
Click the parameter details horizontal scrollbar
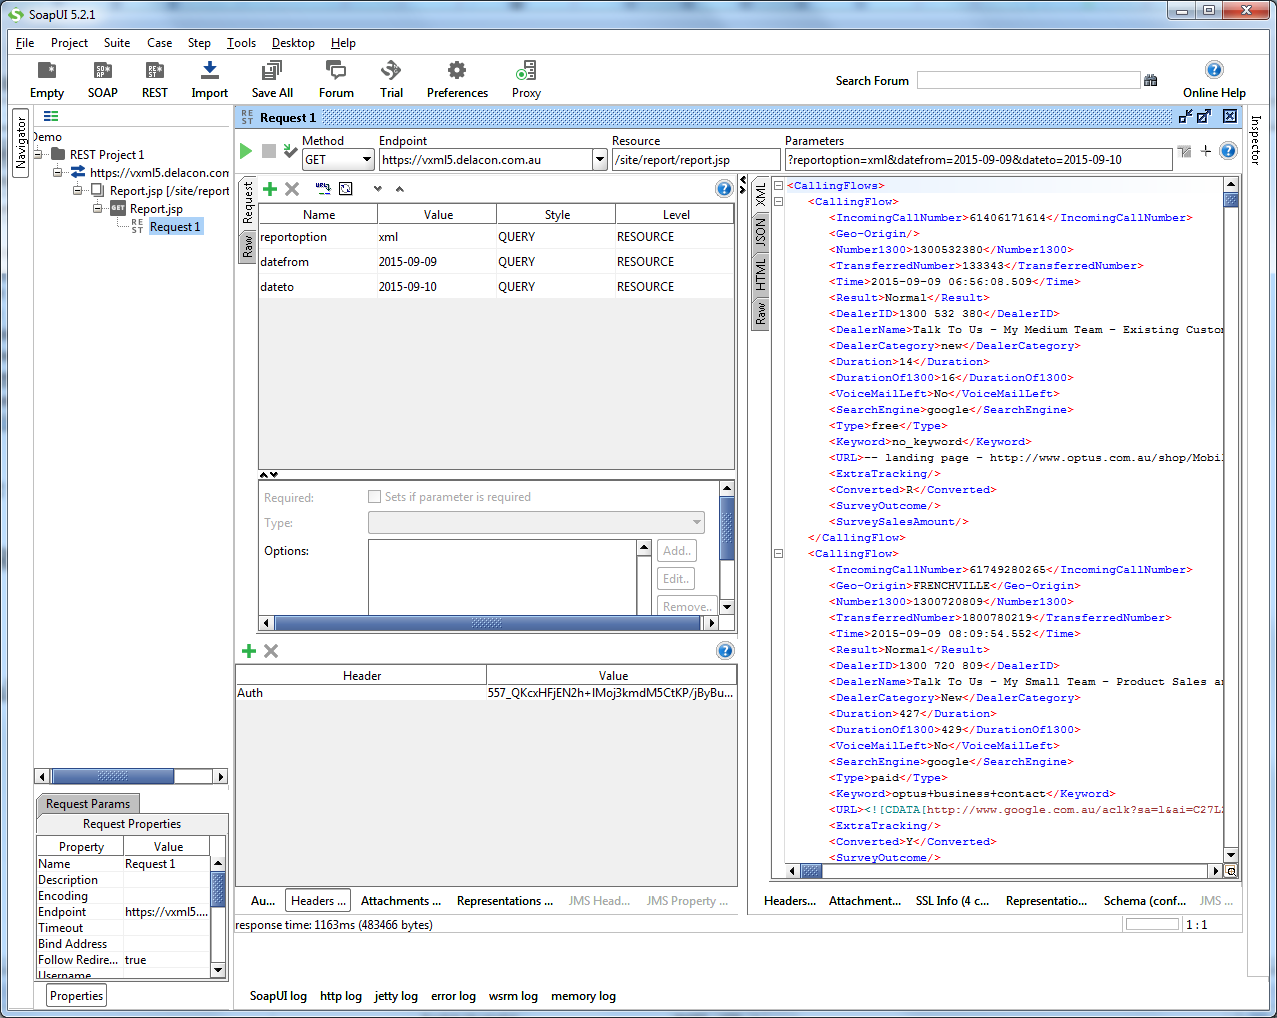pos(488,623)
